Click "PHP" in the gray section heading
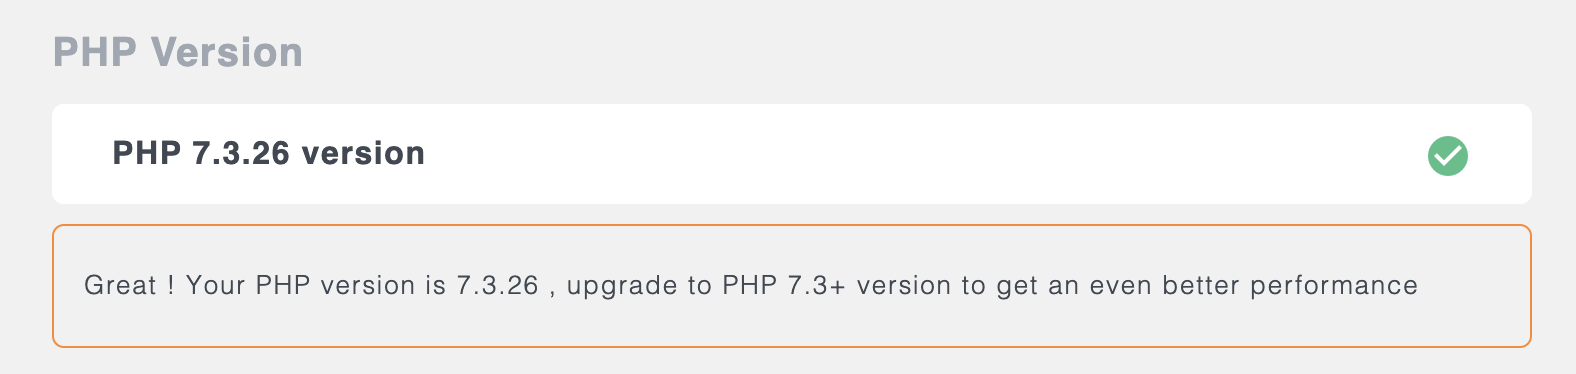The height and width of the screenshot is (374, 1576). pos(94,52)
